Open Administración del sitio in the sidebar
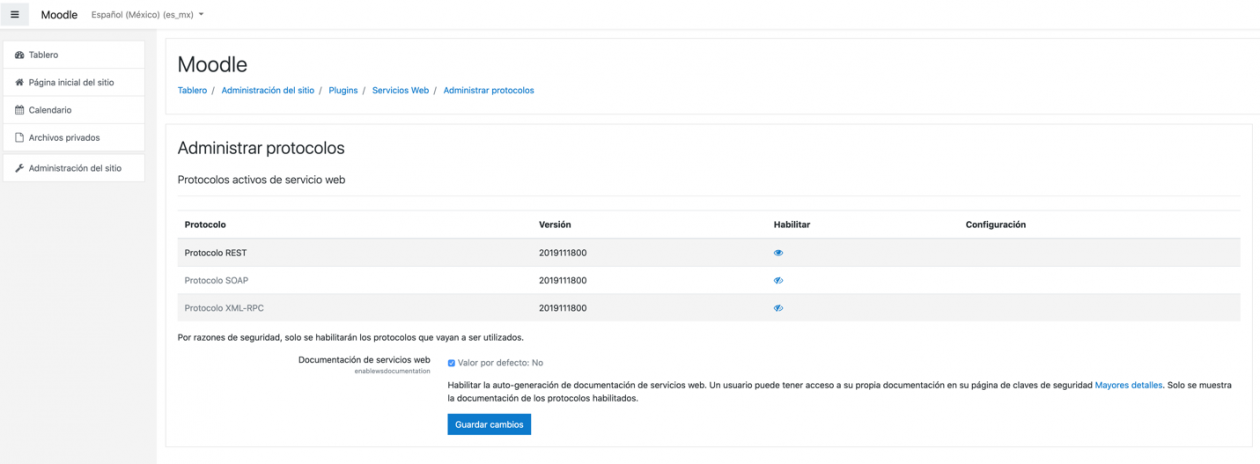This screenshot has width=1260, height=464. click(74, 168)
